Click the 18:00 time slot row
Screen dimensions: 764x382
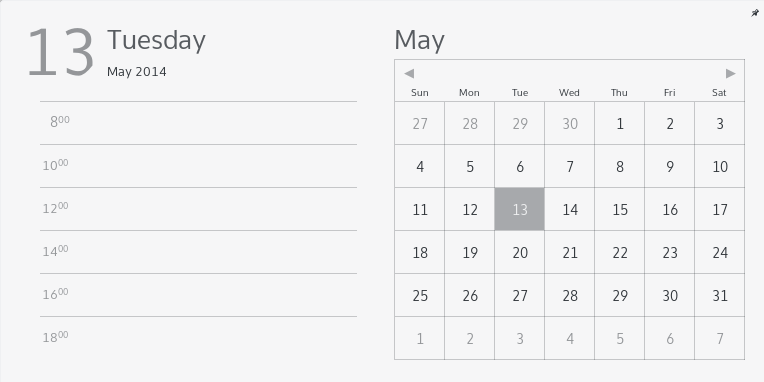point(198,338)
